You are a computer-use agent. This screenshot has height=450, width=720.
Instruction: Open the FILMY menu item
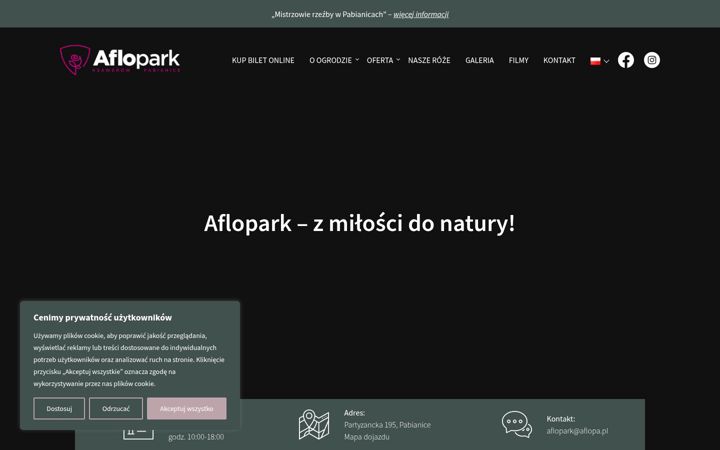pos(518,60)
